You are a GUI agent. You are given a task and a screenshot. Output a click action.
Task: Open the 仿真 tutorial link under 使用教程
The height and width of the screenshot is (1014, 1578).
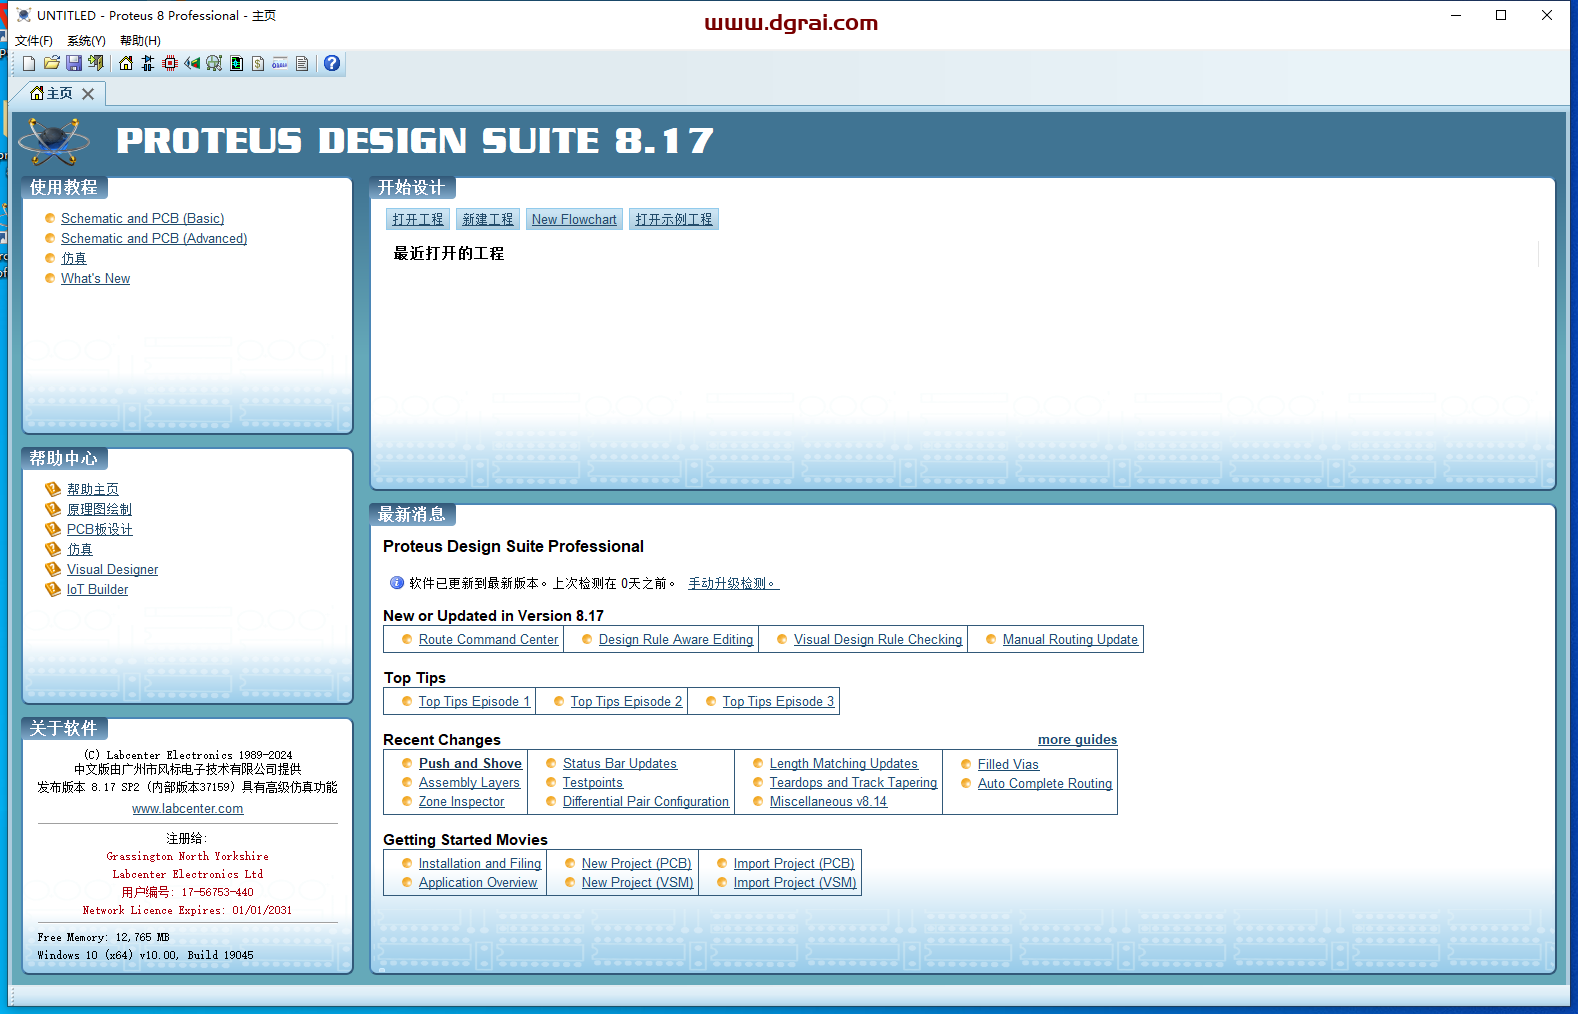tap(74, 259)
